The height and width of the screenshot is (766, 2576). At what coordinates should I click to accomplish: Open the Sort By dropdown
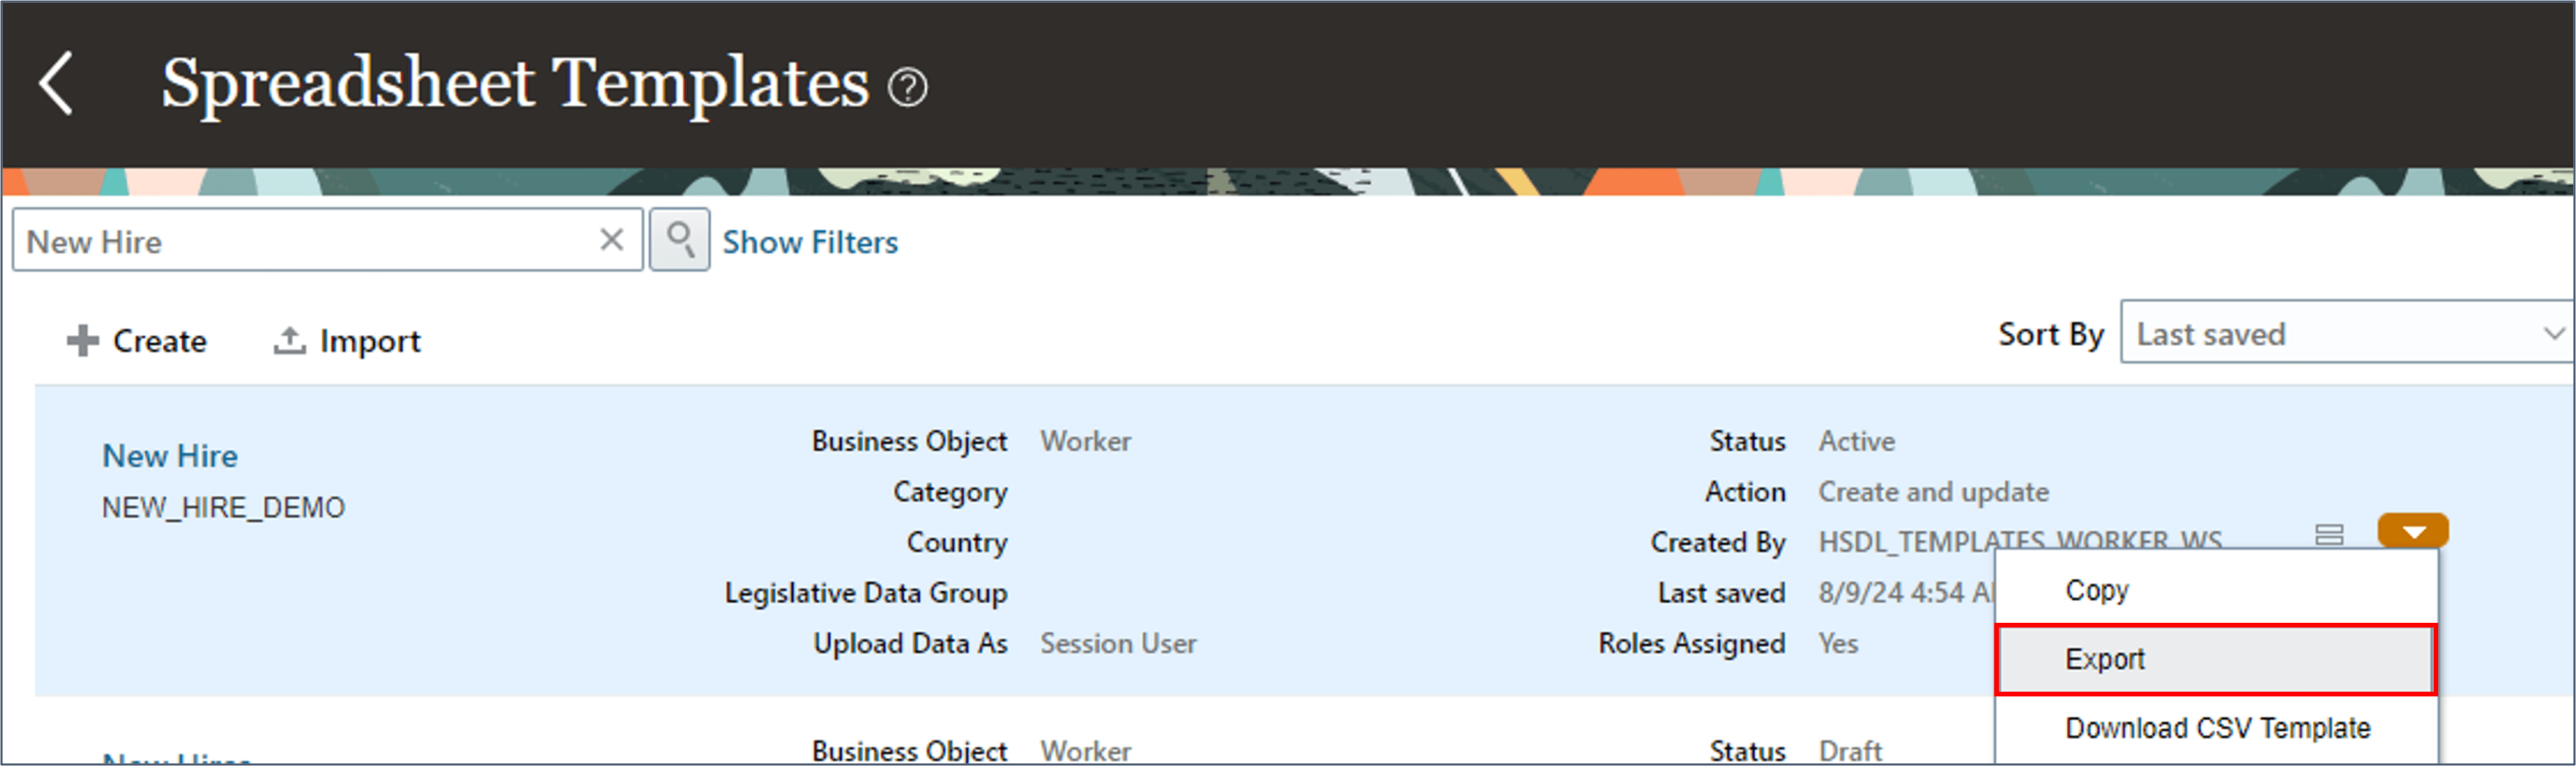tap(2330, 334)
